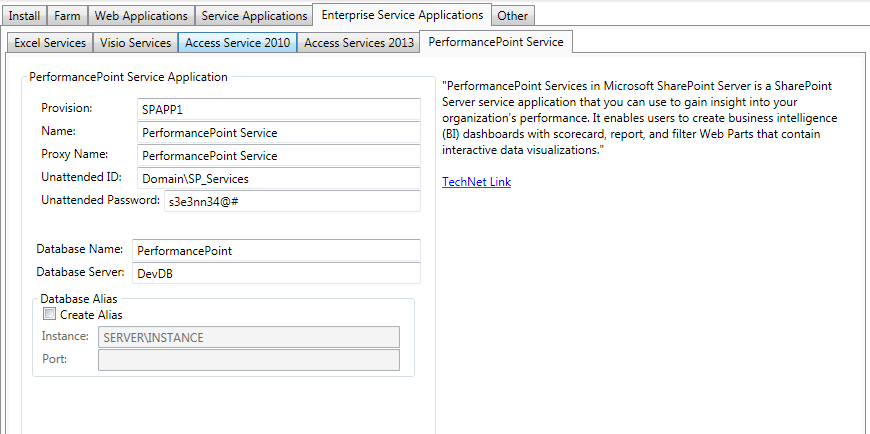Click the Unattended Password label
Screen dimensions: 870x434
point(100,200)
